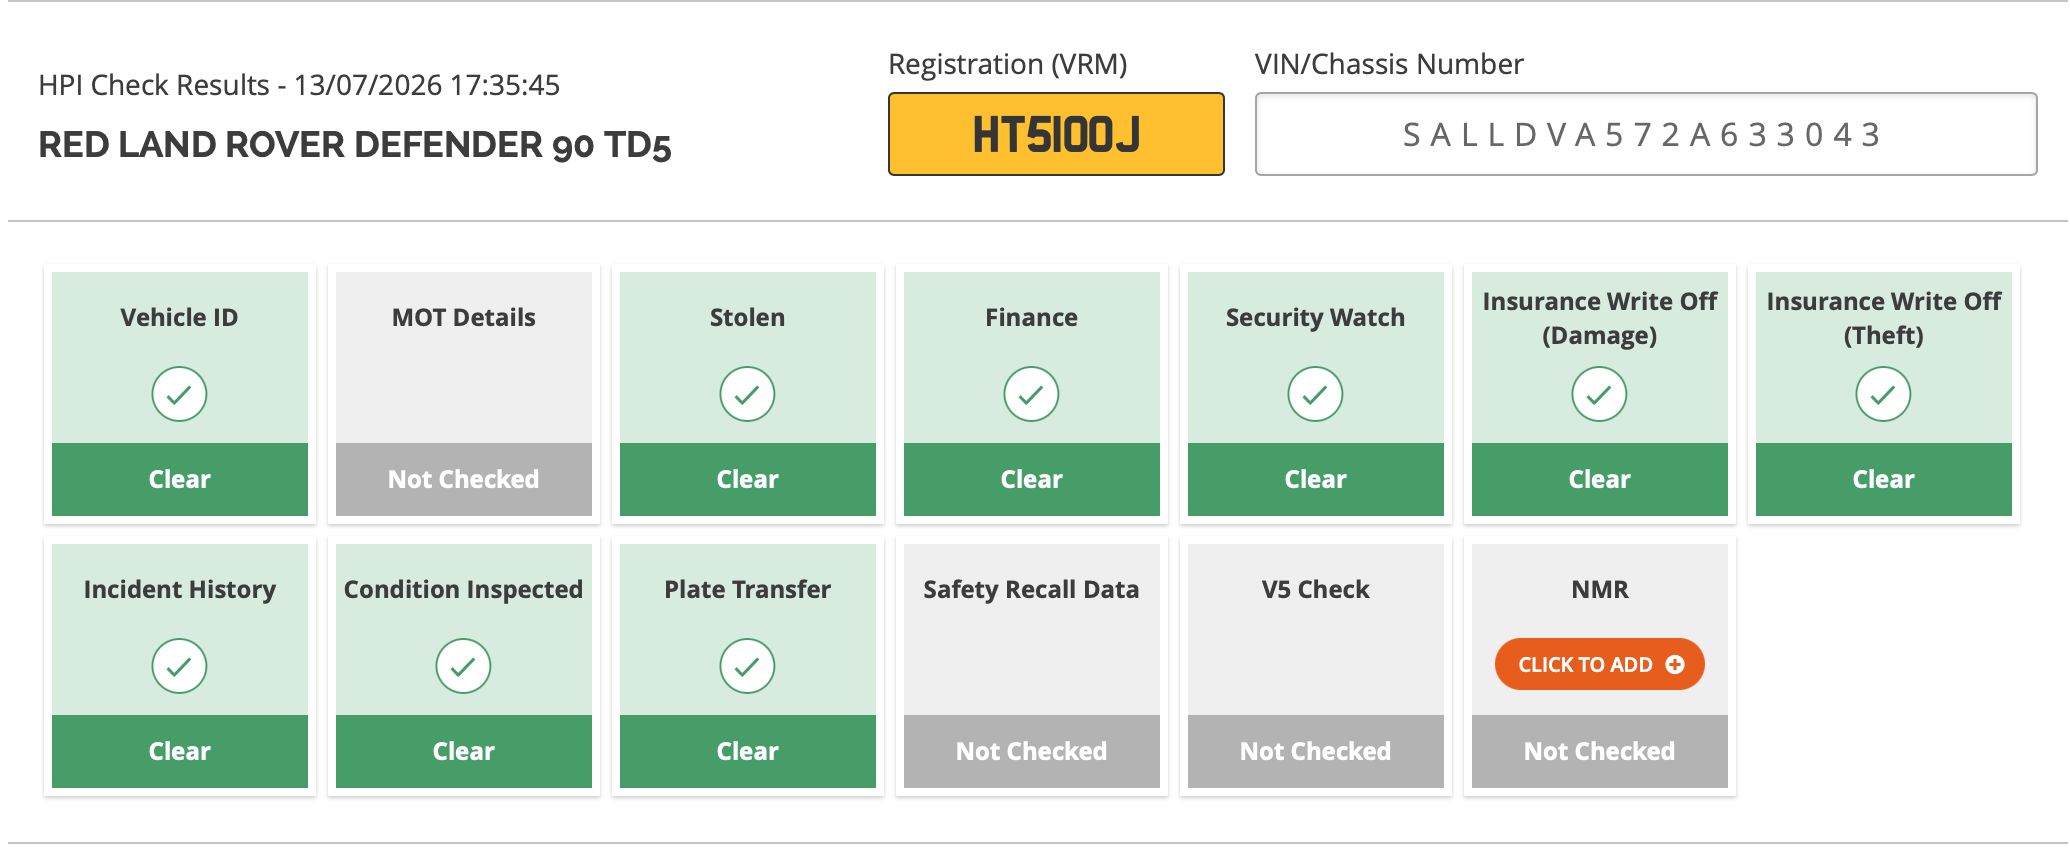Click the Not Checked bar under NMR
This screenshot has height=848, width=2070.
pos(1600,752)
